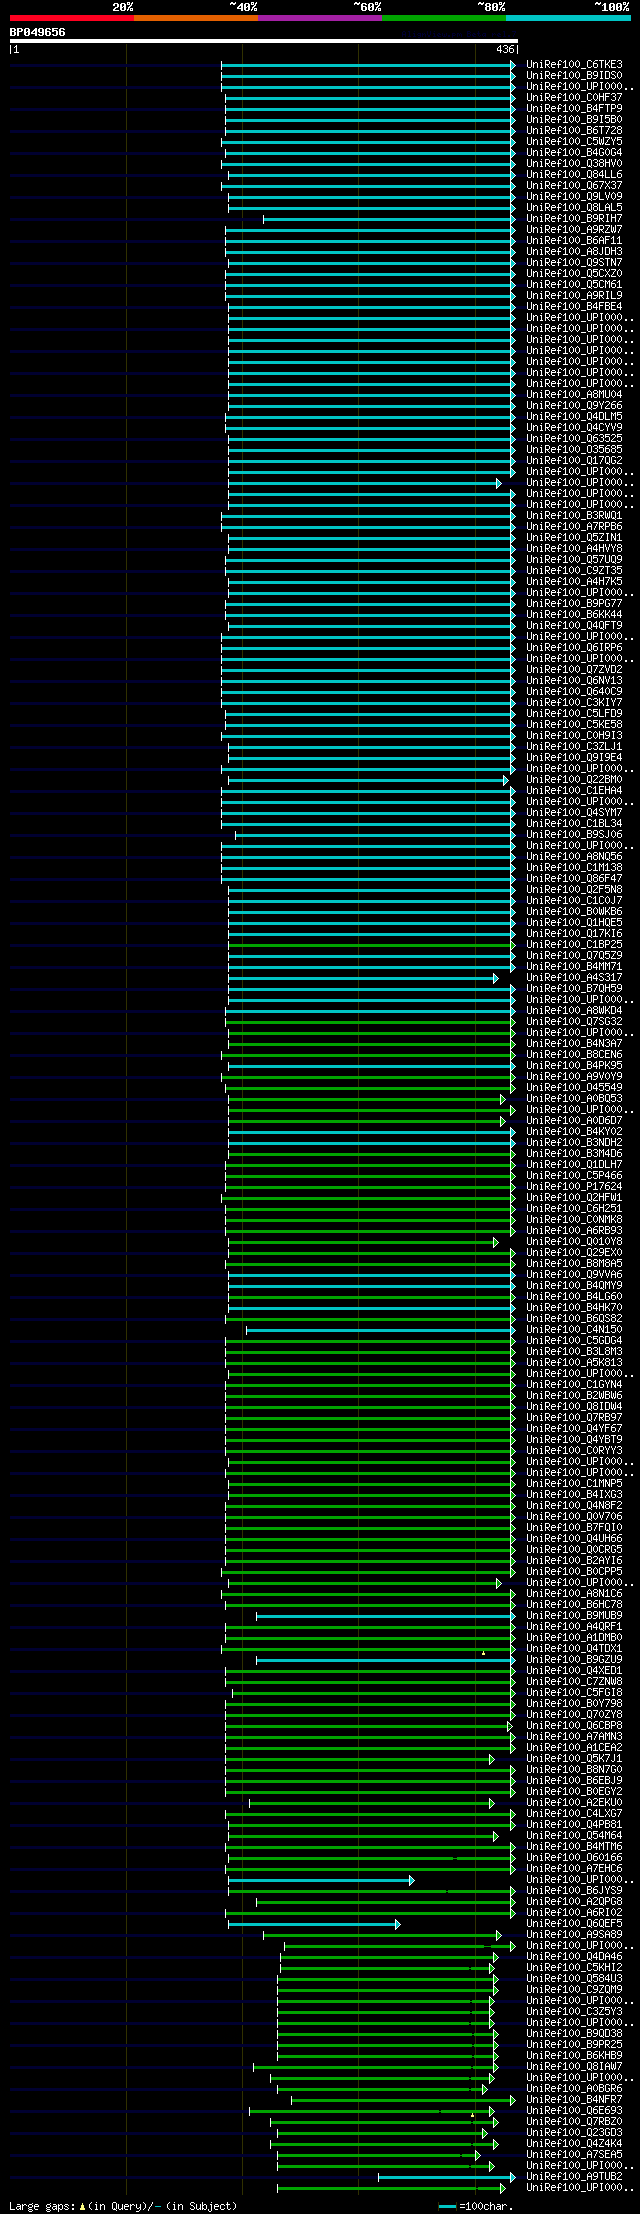640x2214 pixels.
Task: Select the UniRef100_B4FBE4 entry
Action: tap(574, 307)
